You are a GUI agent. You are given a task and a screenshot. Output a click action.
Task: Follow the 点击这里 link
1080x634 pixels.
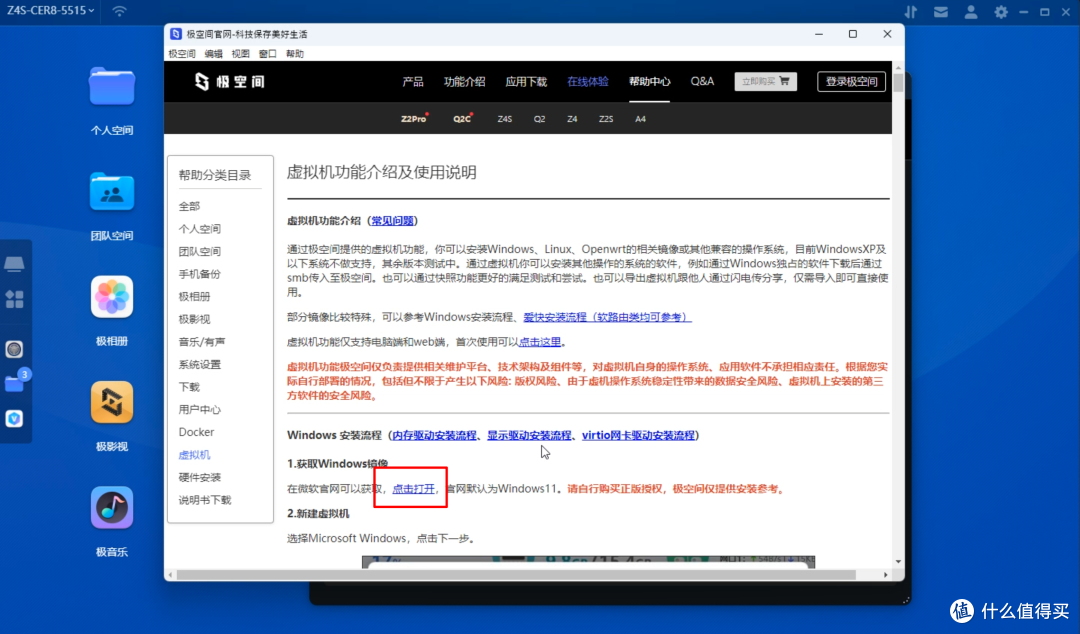[539, 342]
